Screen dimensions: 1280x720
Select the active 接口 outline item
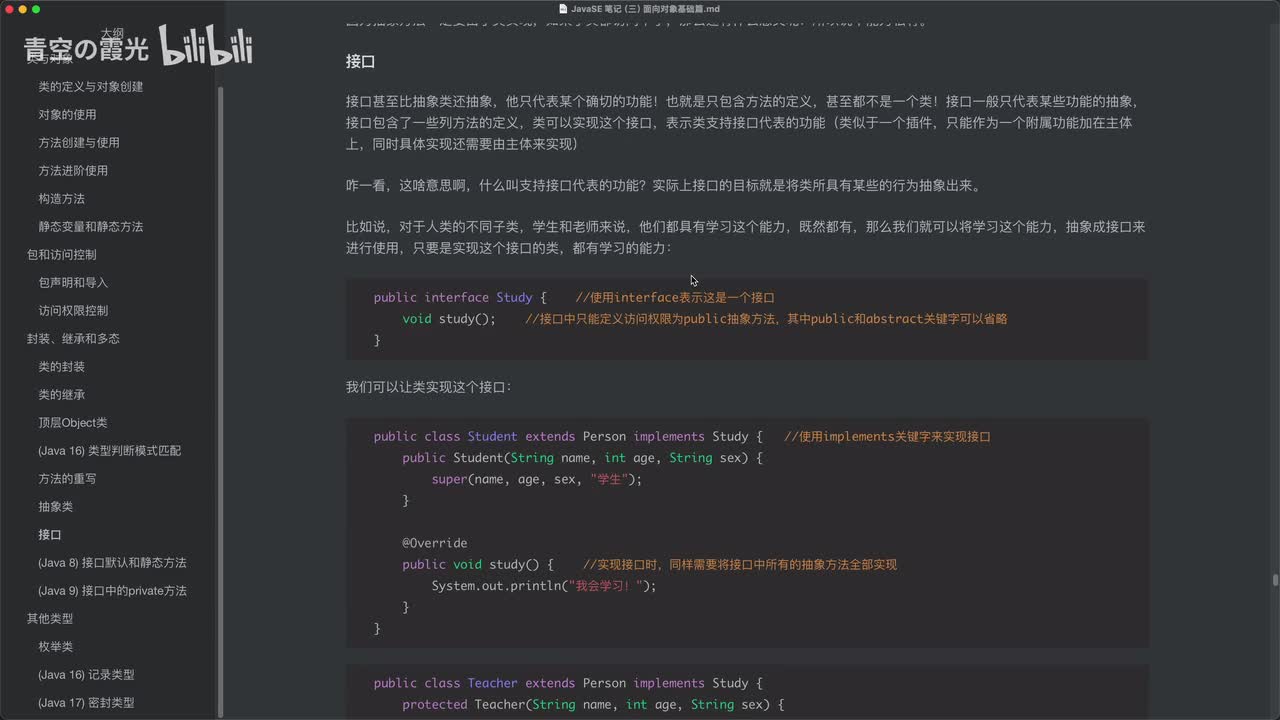tap(50, 535)
